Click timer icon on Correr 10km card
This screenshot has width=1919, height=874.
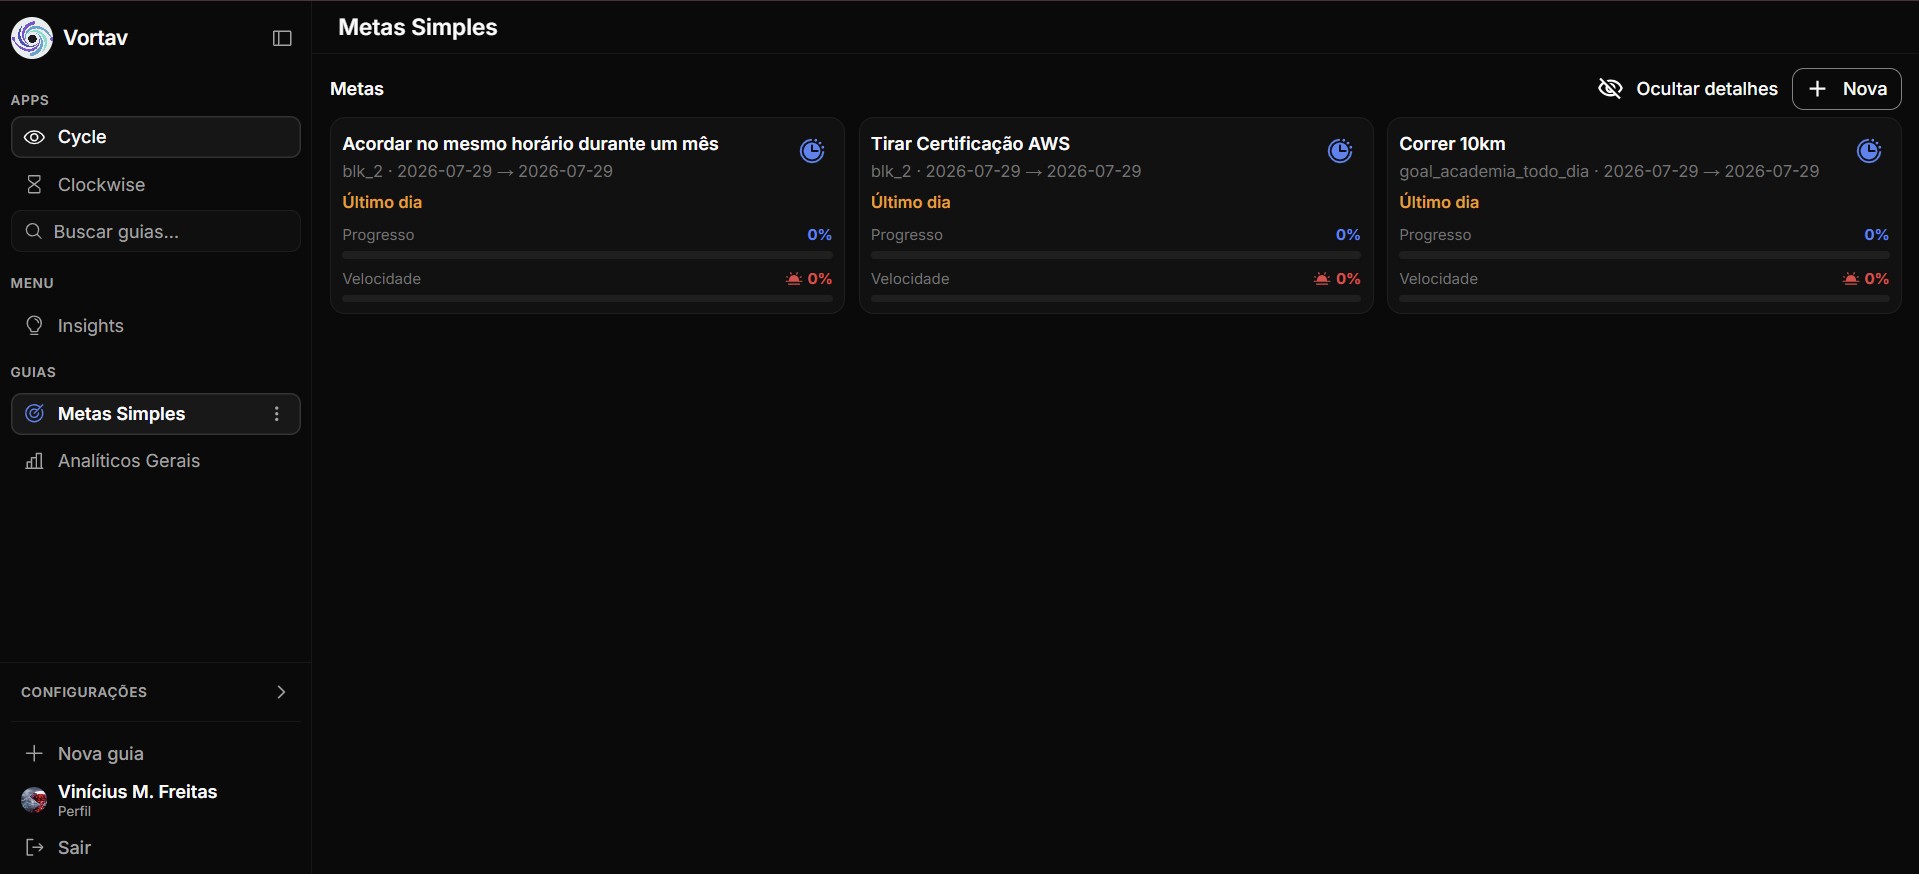click(x=1869, y=151)
